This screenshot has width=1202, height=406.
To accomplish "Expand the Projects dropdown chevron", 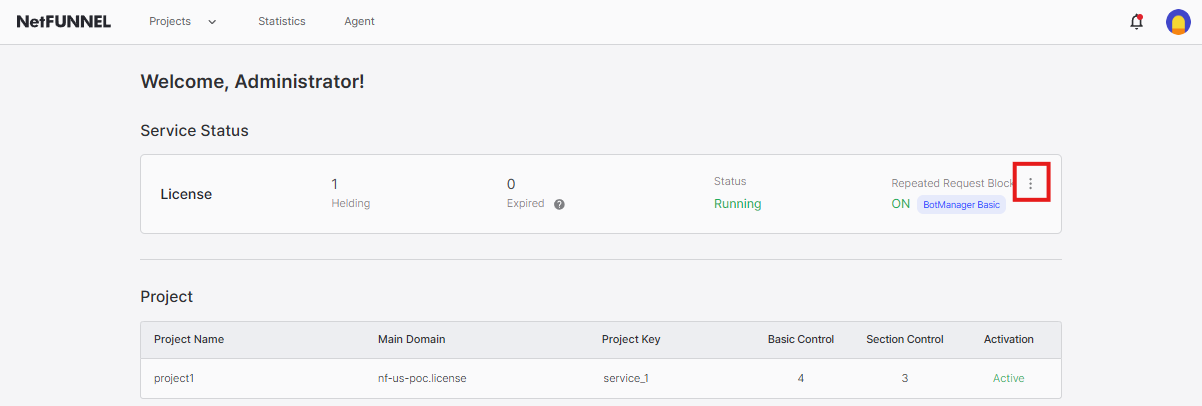I will [x=212, y=22].
